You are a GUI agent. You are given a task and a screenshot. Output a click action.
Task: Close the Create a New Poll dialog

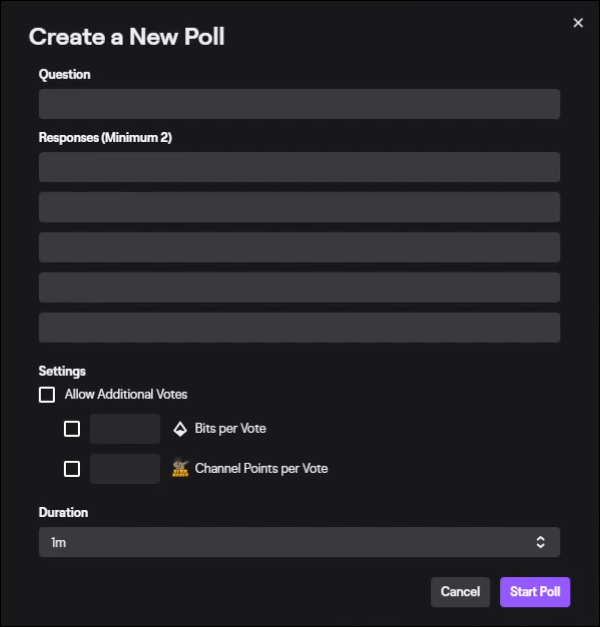click(x=577, y=23)
